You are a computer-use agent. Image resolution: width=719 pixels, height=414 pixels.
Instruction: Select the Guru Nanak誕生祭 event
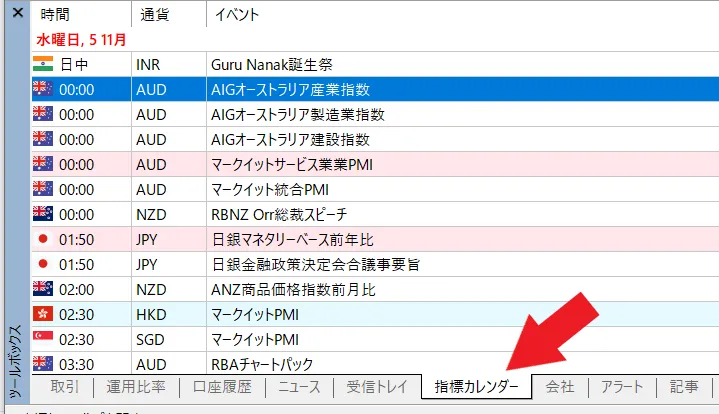(272, 65)
